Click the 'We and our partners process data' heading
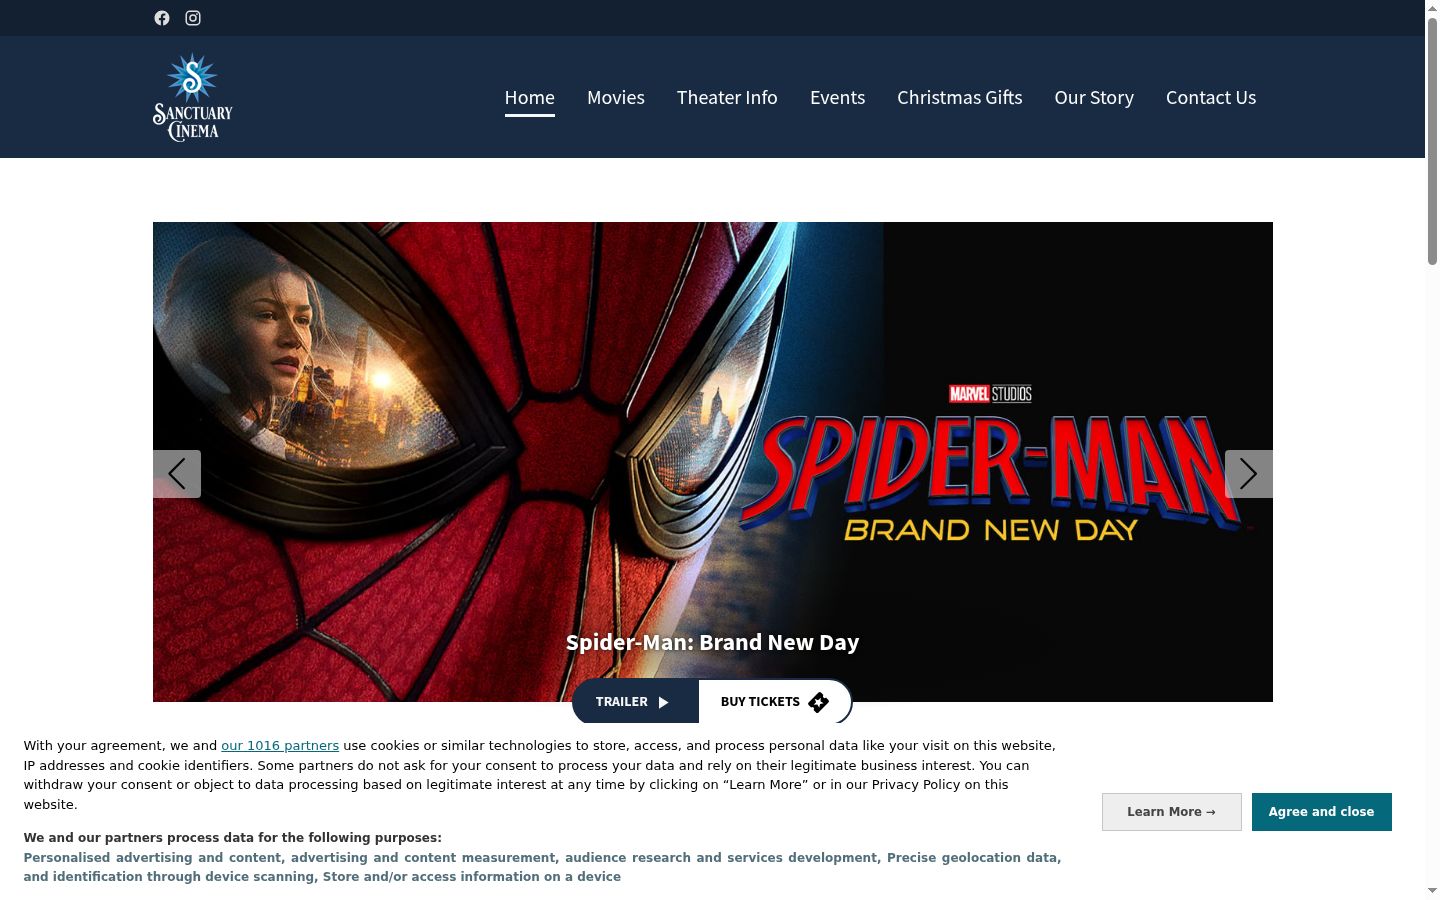Viewport: 1440px width, 900px height. coord(233,838)
